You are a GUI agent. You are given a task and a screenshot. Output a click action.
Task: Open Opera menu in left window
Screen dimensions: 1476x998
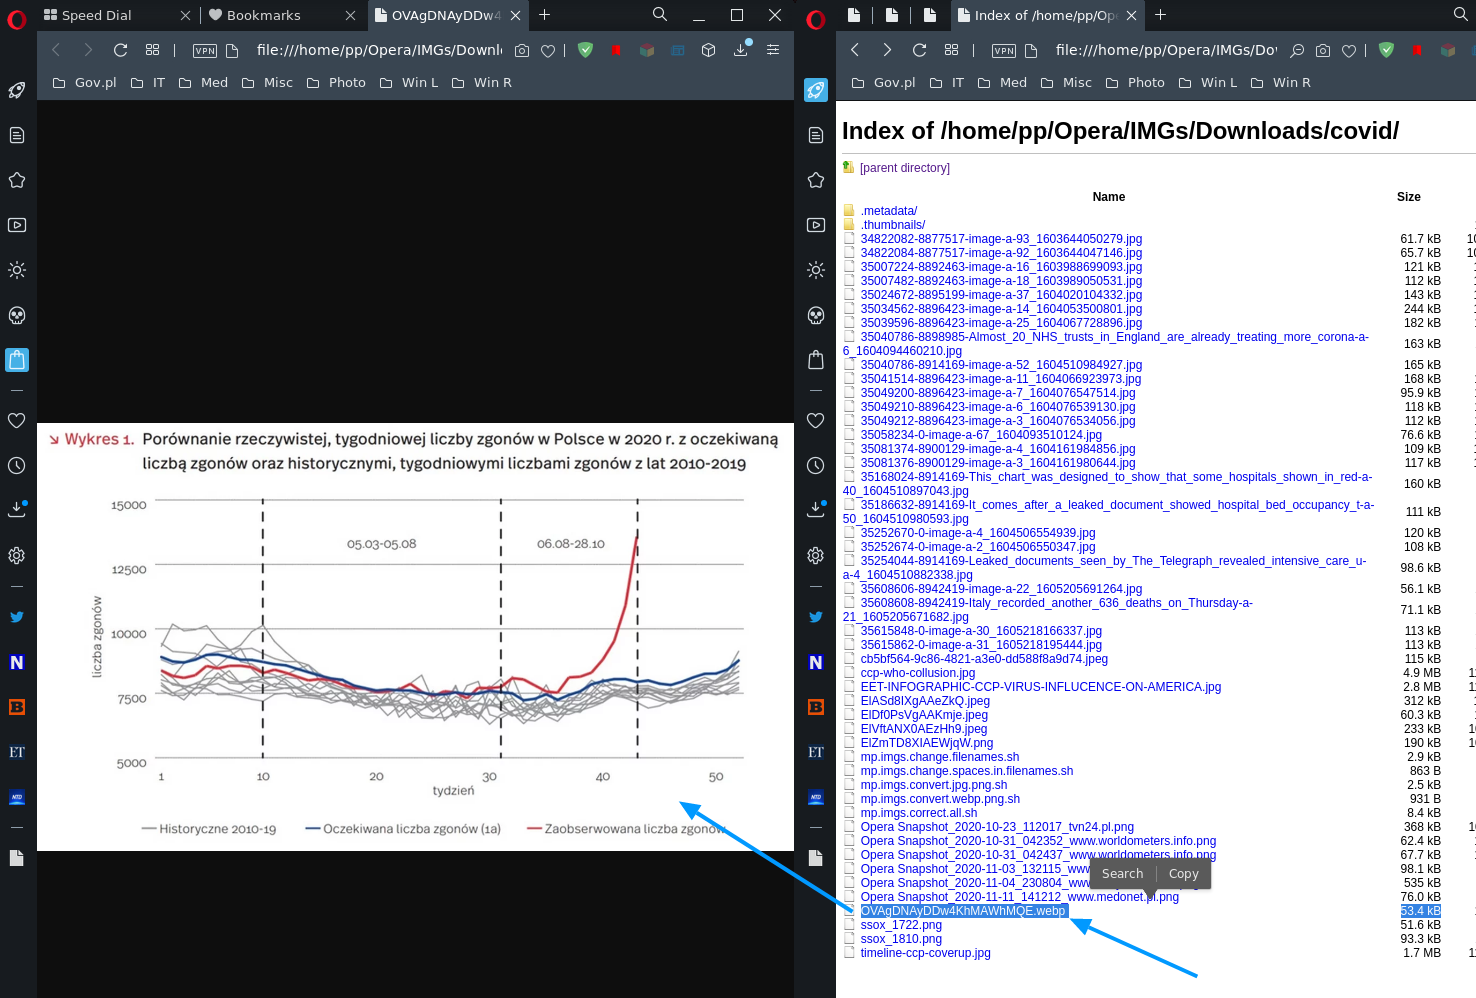coord(16,19)
